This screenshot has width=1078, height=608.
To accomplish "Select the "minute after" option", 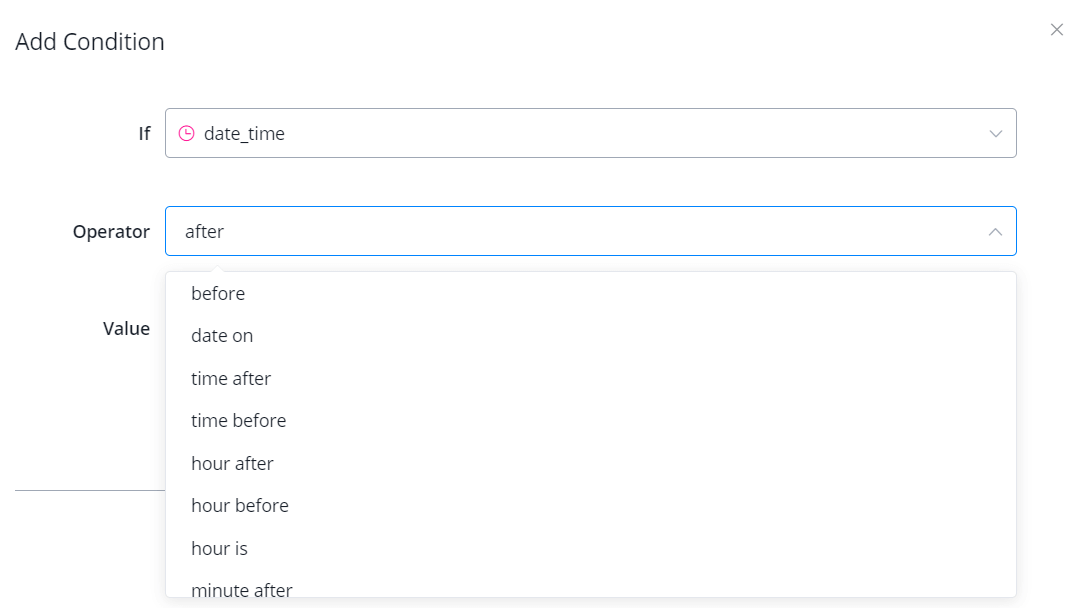I will [242, 589].
